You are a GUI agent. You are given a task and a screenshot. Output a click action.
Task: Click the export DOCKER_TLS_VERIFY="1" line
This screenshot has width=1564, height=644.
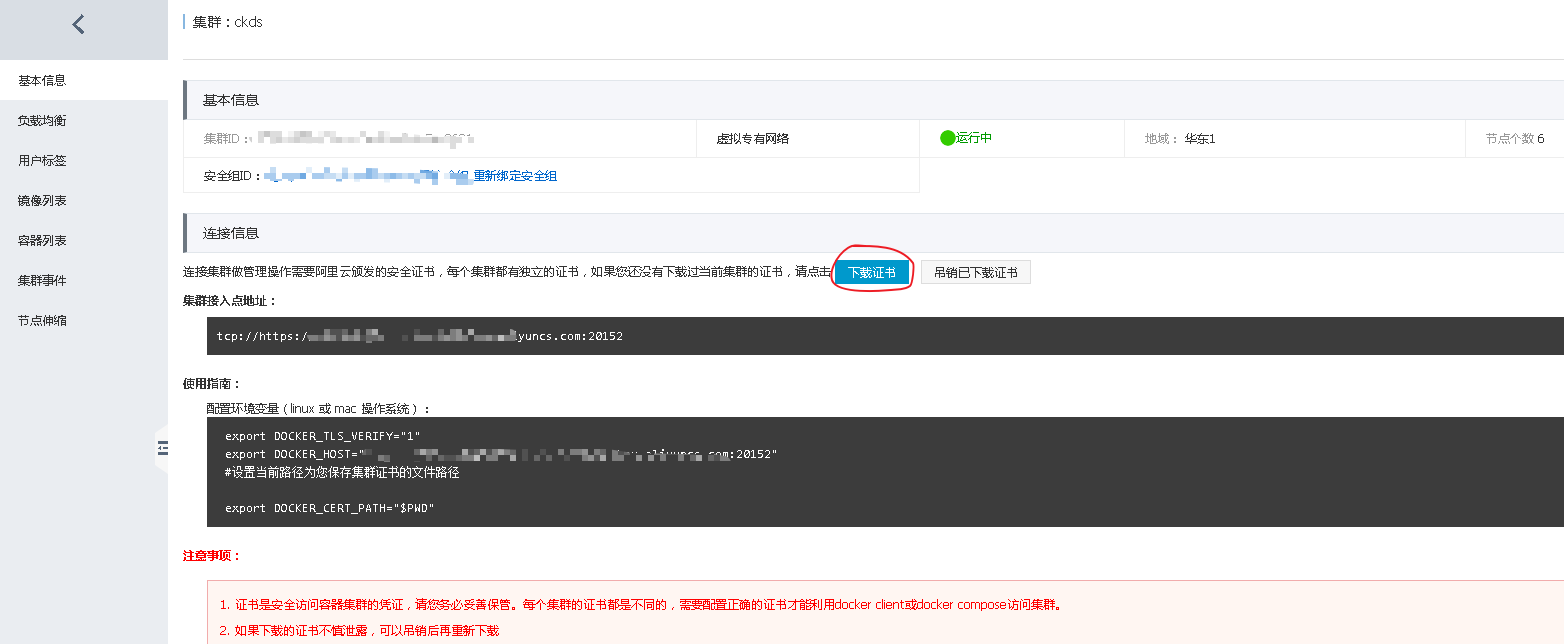323,436
